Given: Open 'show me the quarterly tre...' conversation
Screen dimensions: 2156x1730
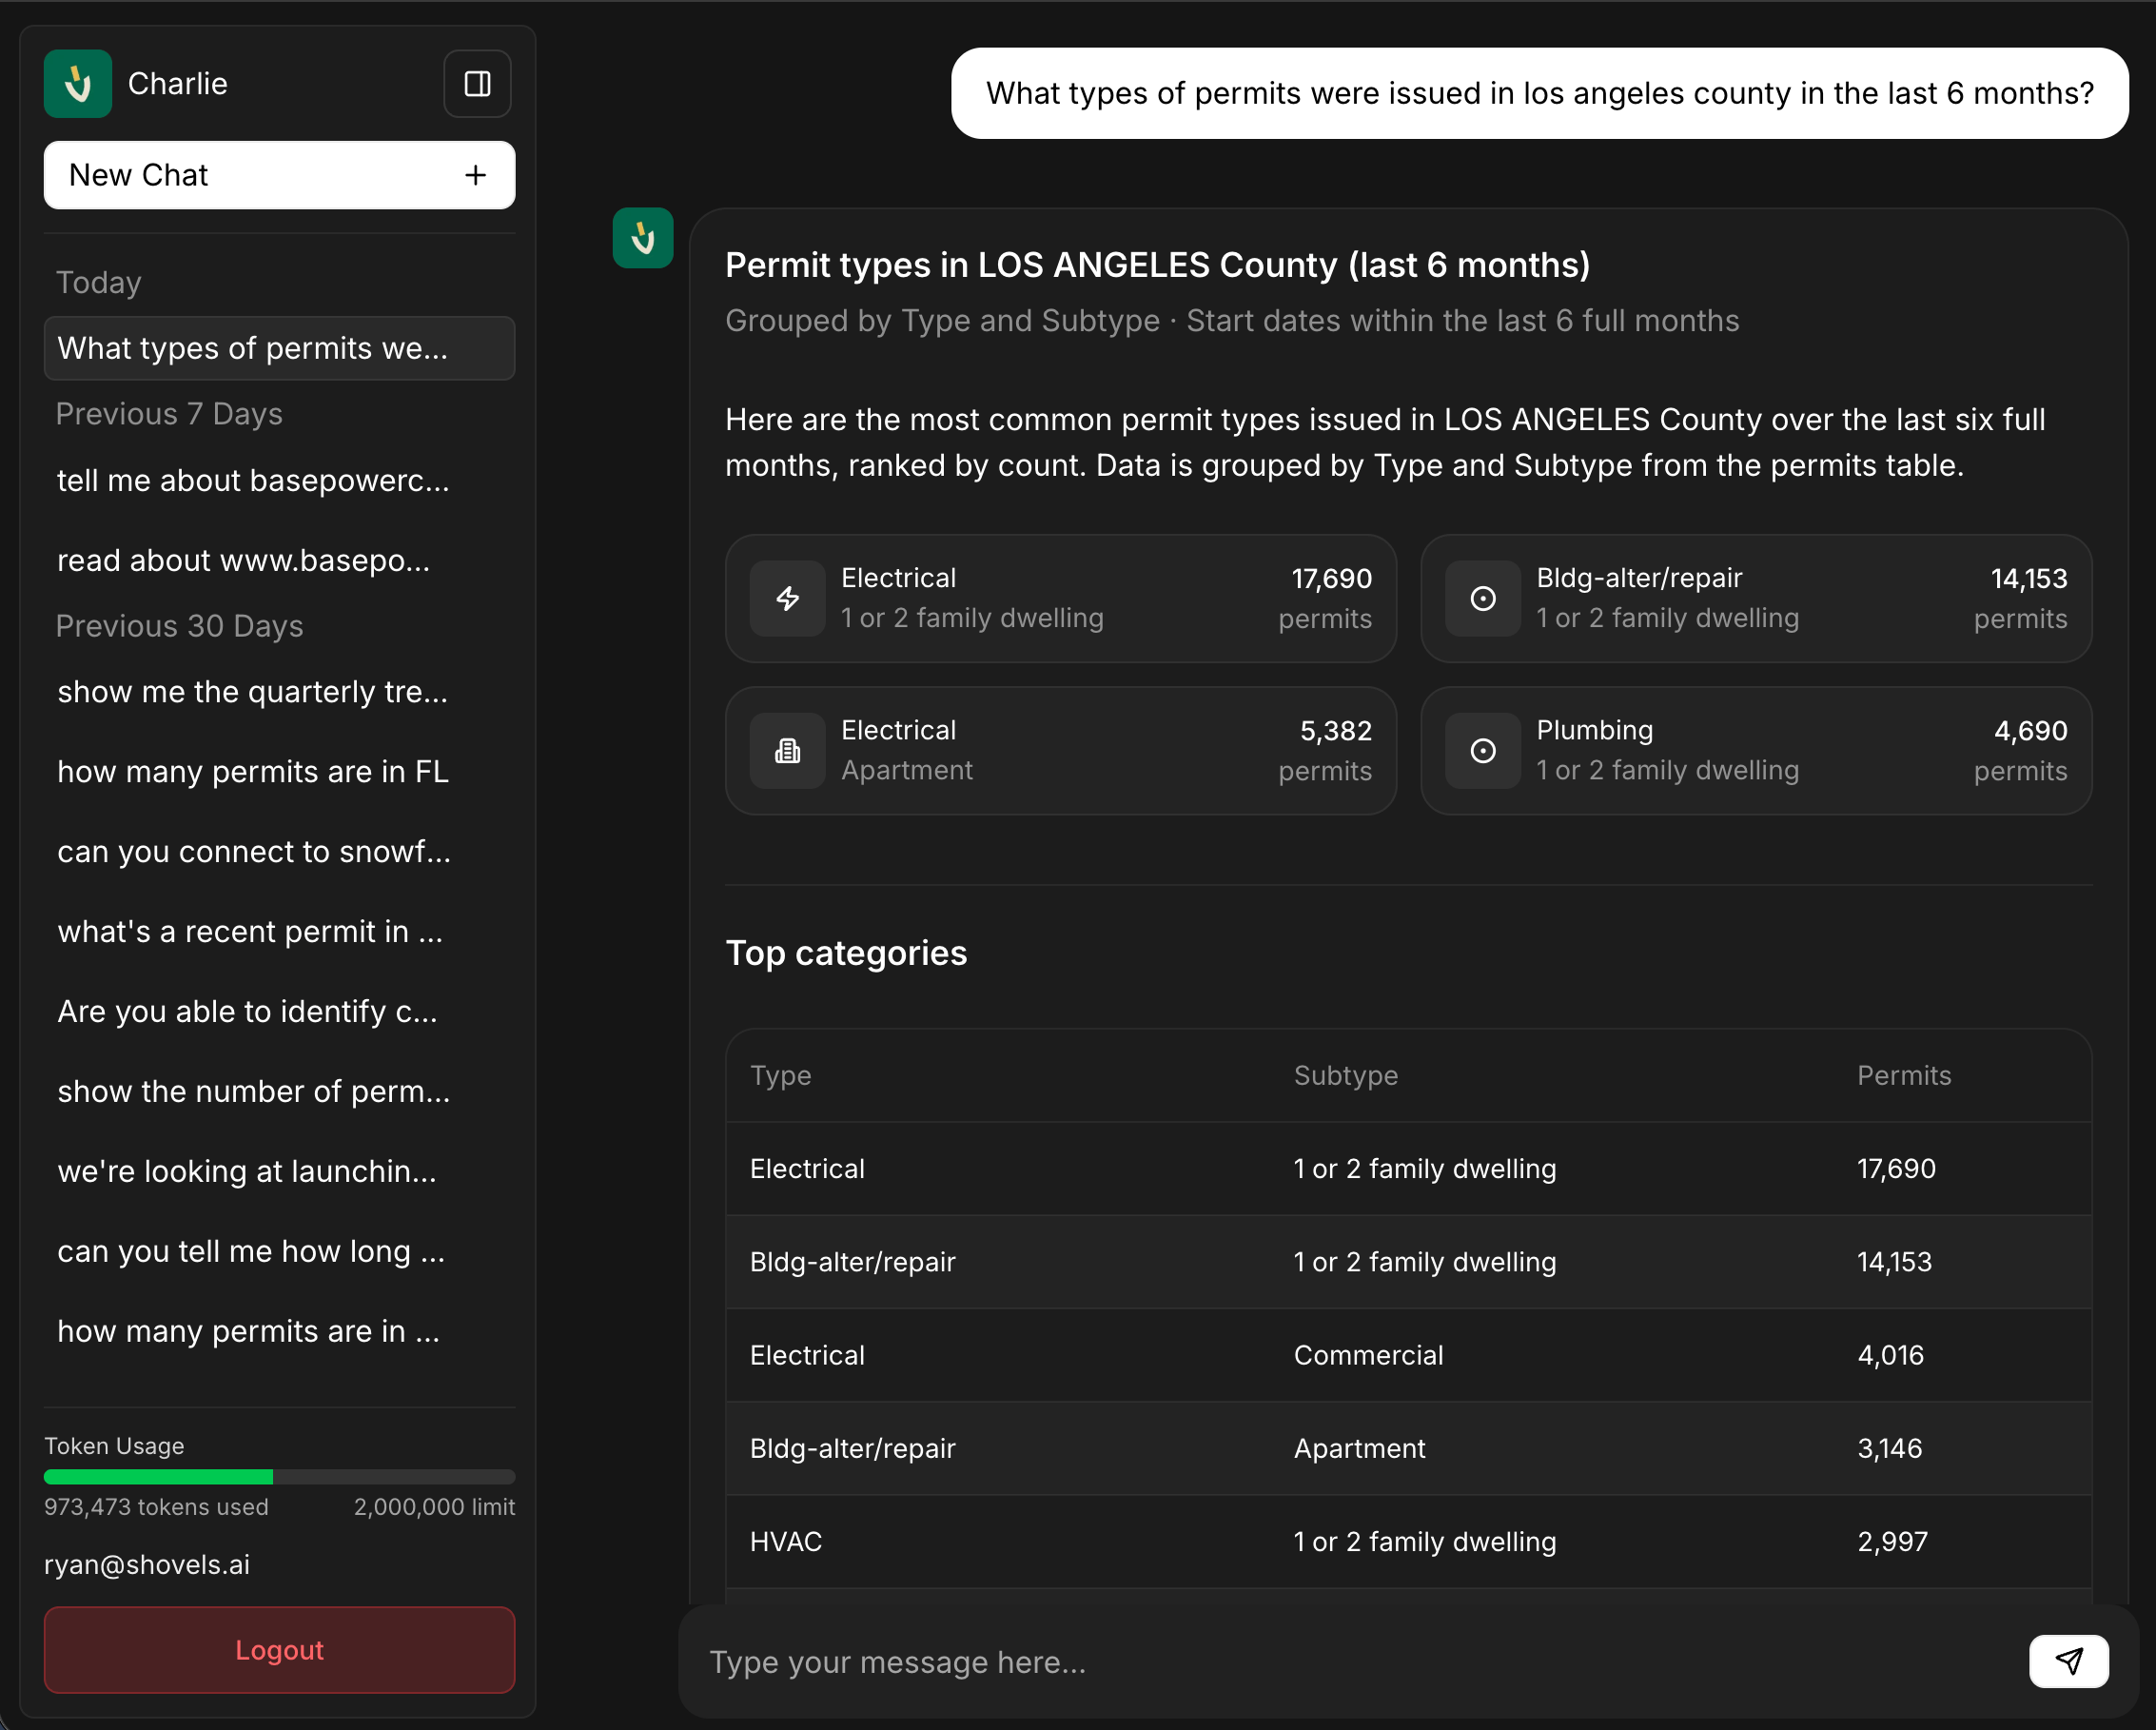Looking at the screenshot, I should tap(252, 691).
